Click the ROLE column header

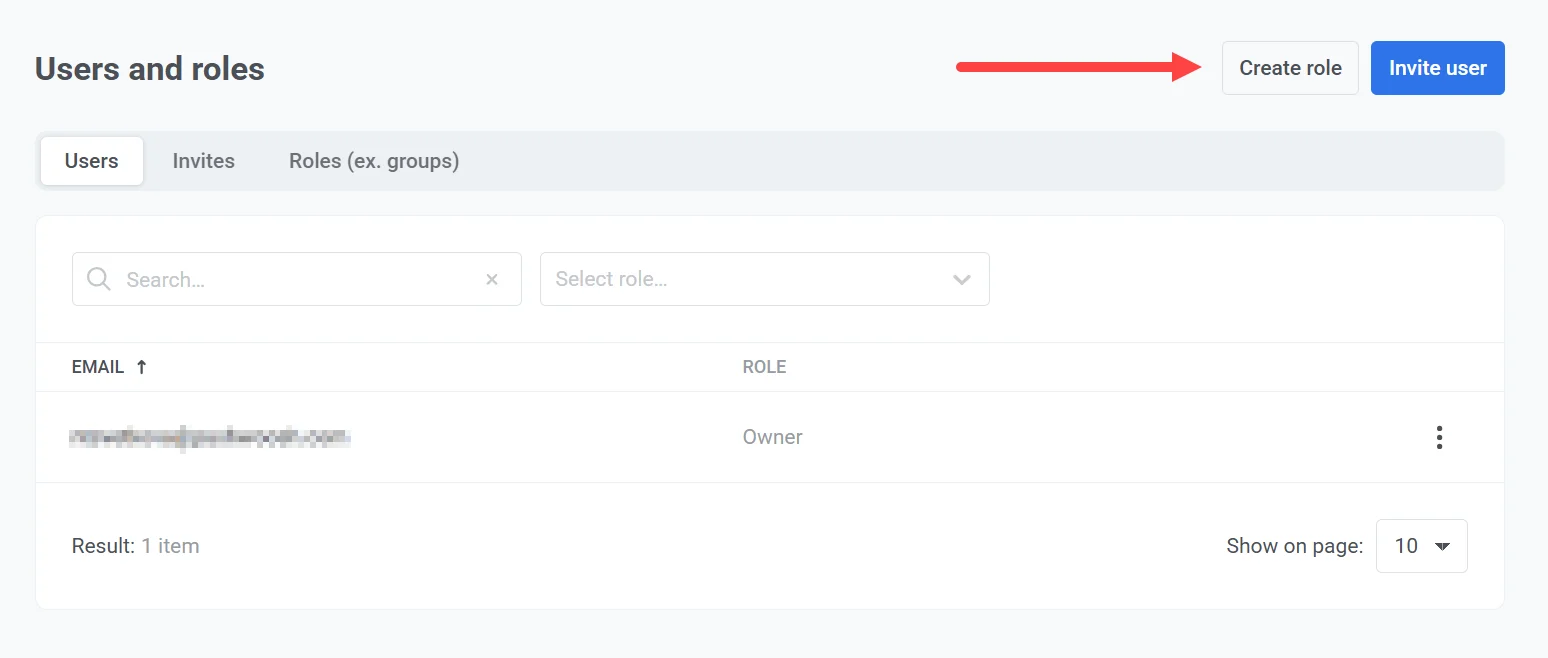coord(764,367)
